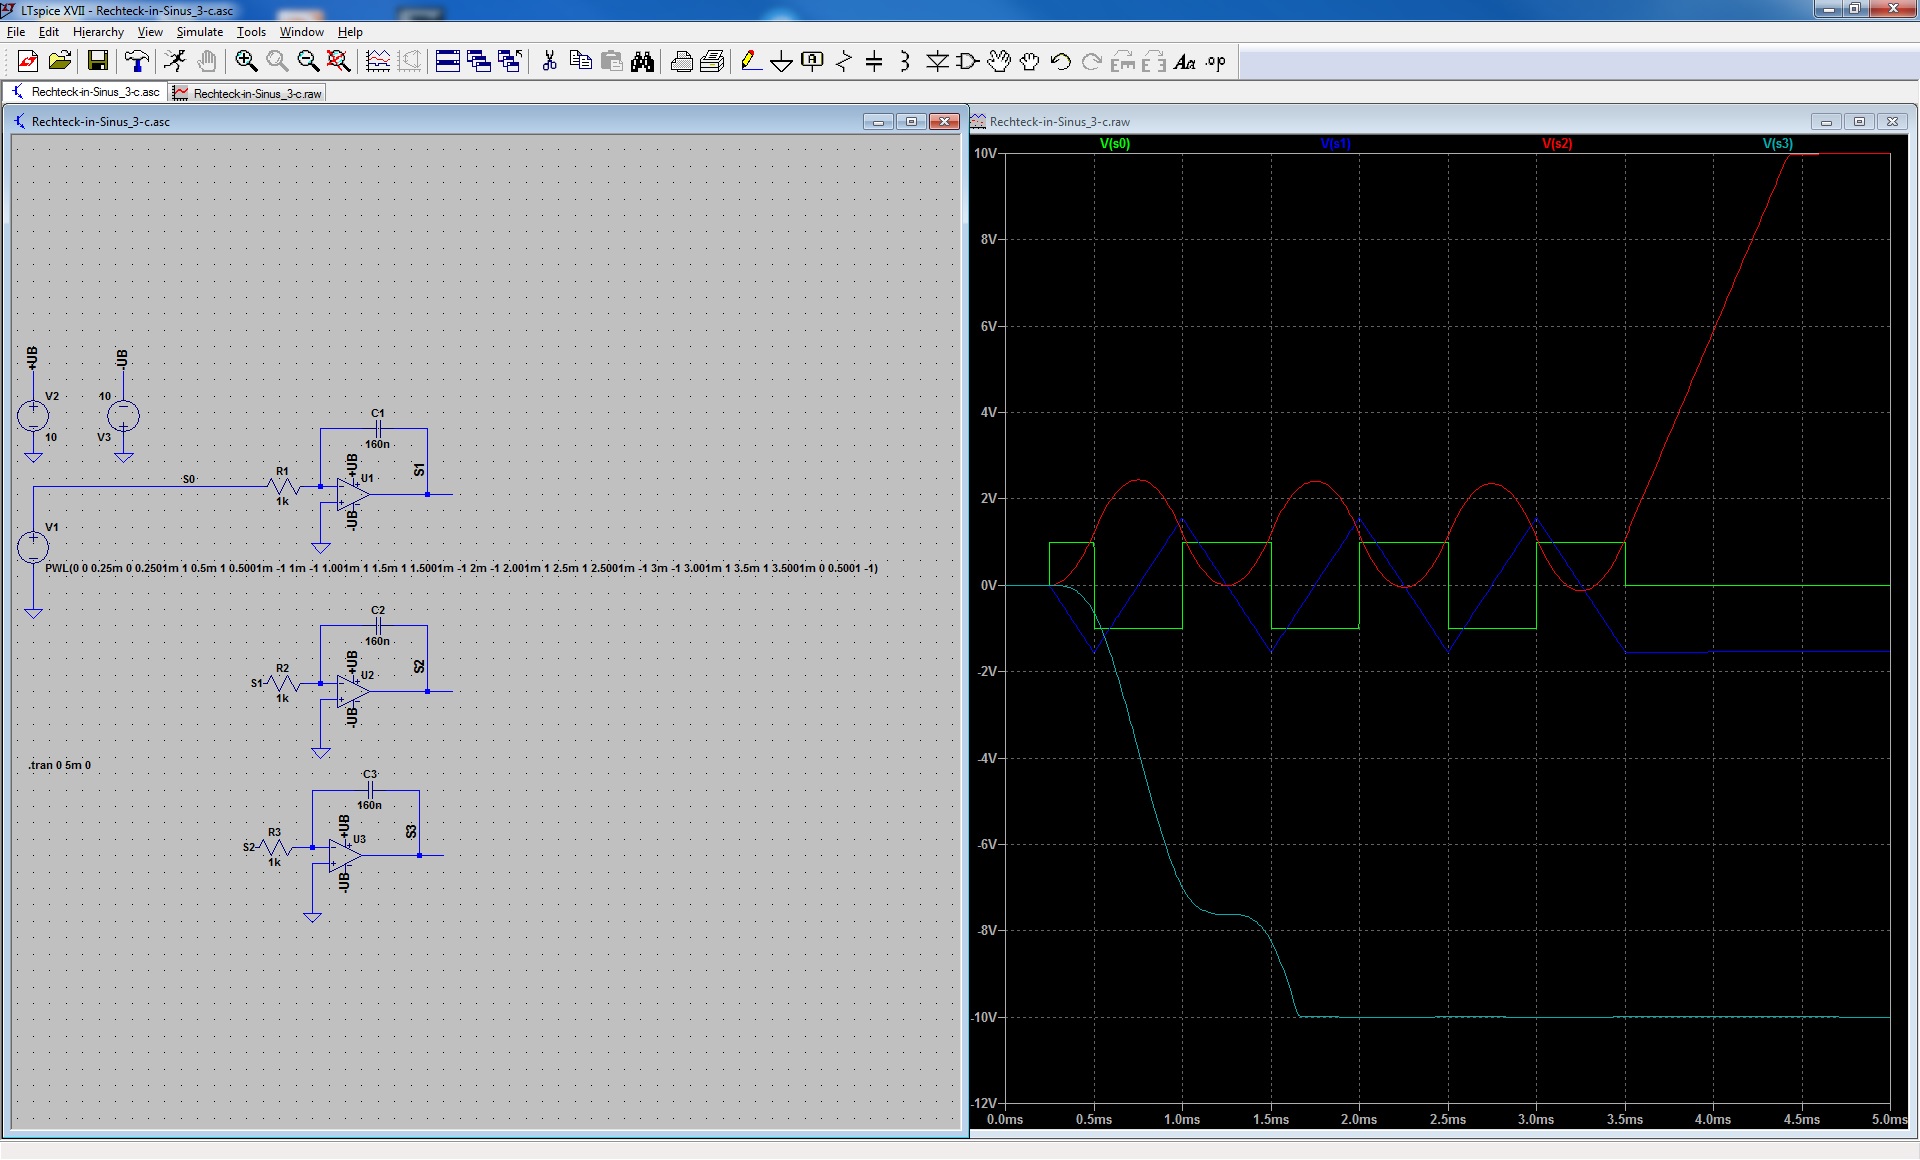Viewport: 1920px width, 1160px height.
Task: Click V(s0) green trace label
Action: [1114, 144]
